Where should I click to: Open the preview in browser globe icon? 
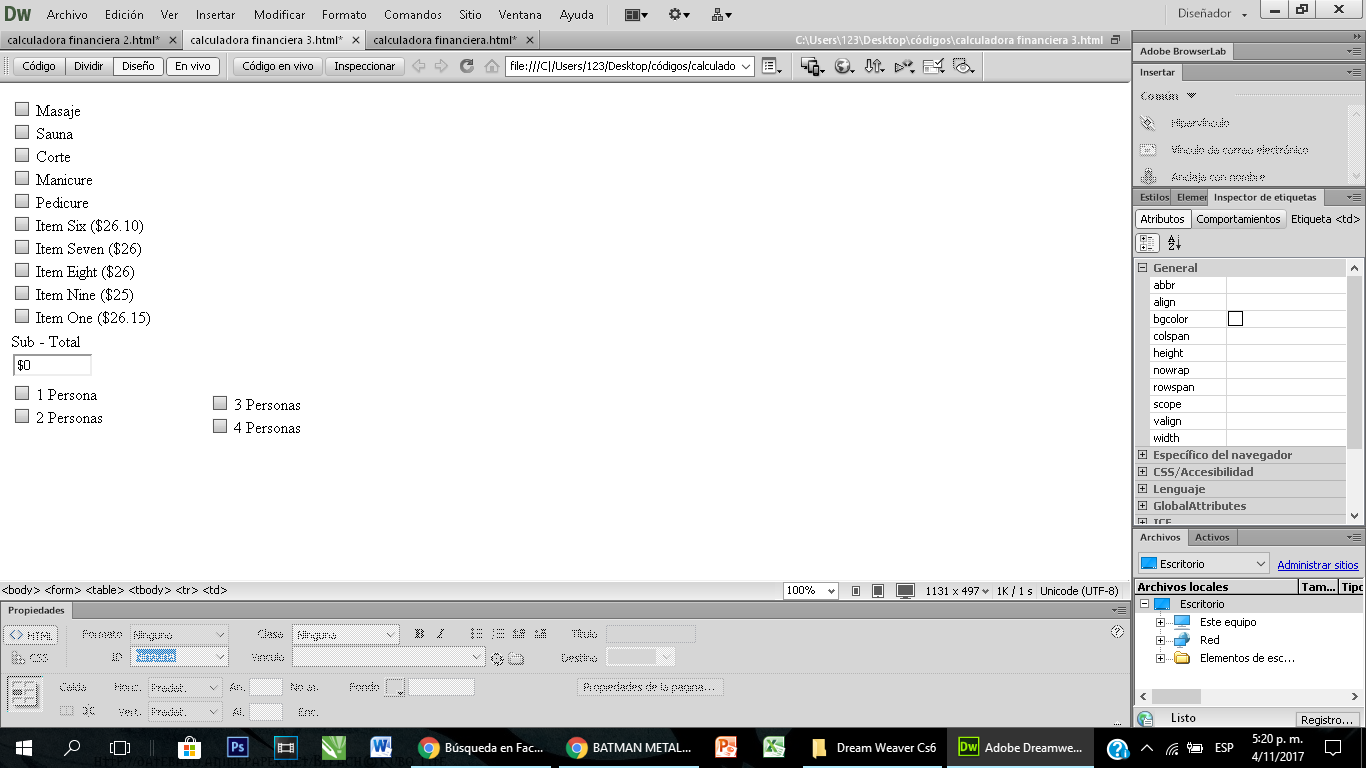point(844,66)
